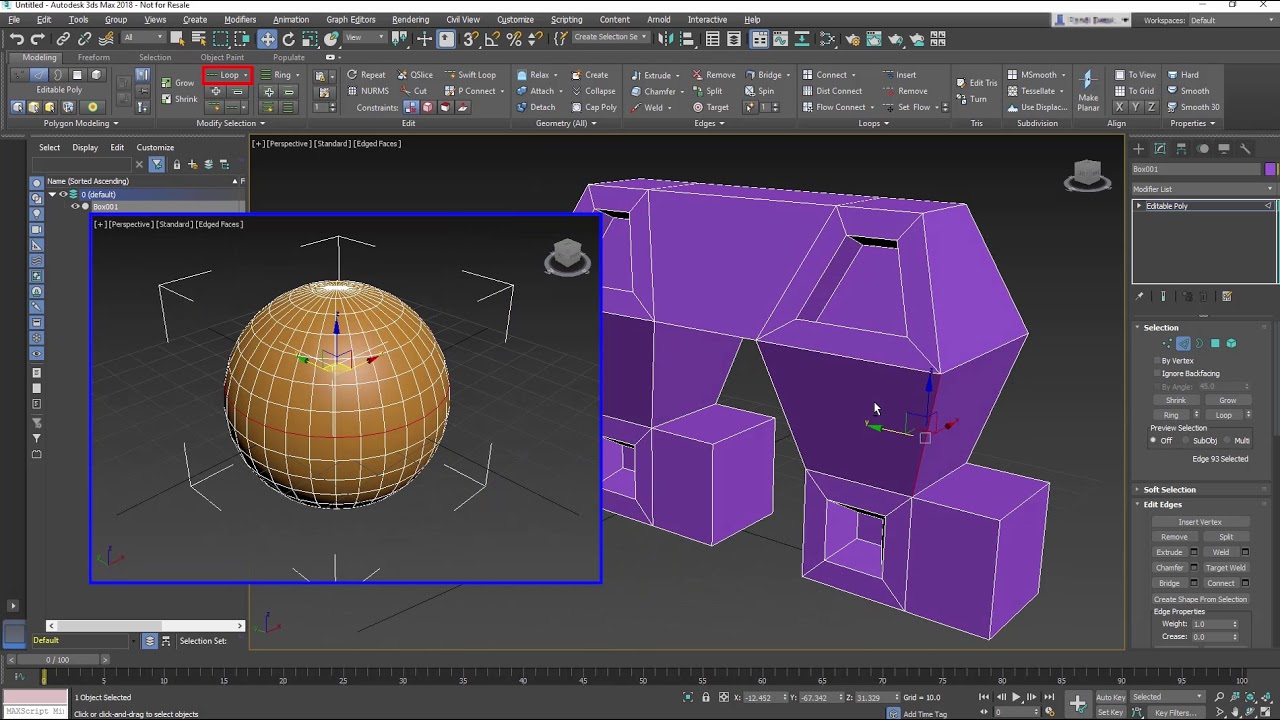Activate Polygon sub-object icon in Selection rollout
The height and width of the screenshot is (720, 1280).
1215,343
